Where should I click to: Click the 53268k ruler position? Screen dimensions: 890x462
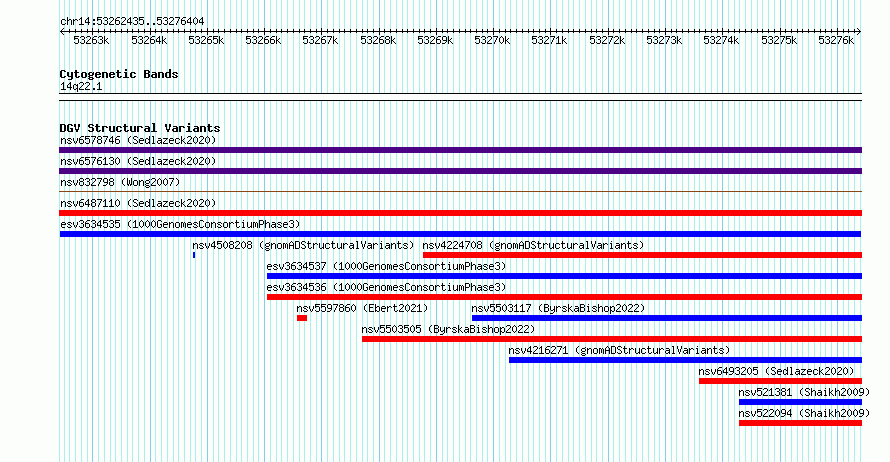tap(378, 40)
